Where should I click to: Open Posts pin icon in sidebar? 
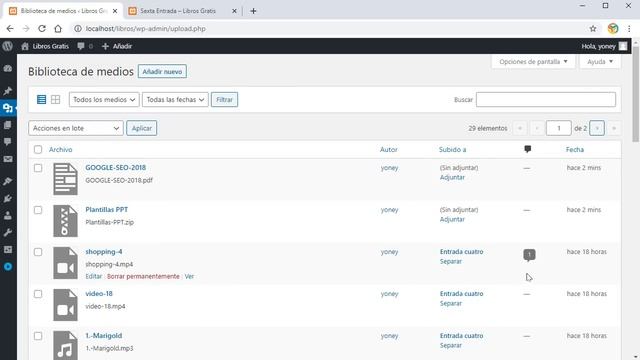[x=8, y=91]
